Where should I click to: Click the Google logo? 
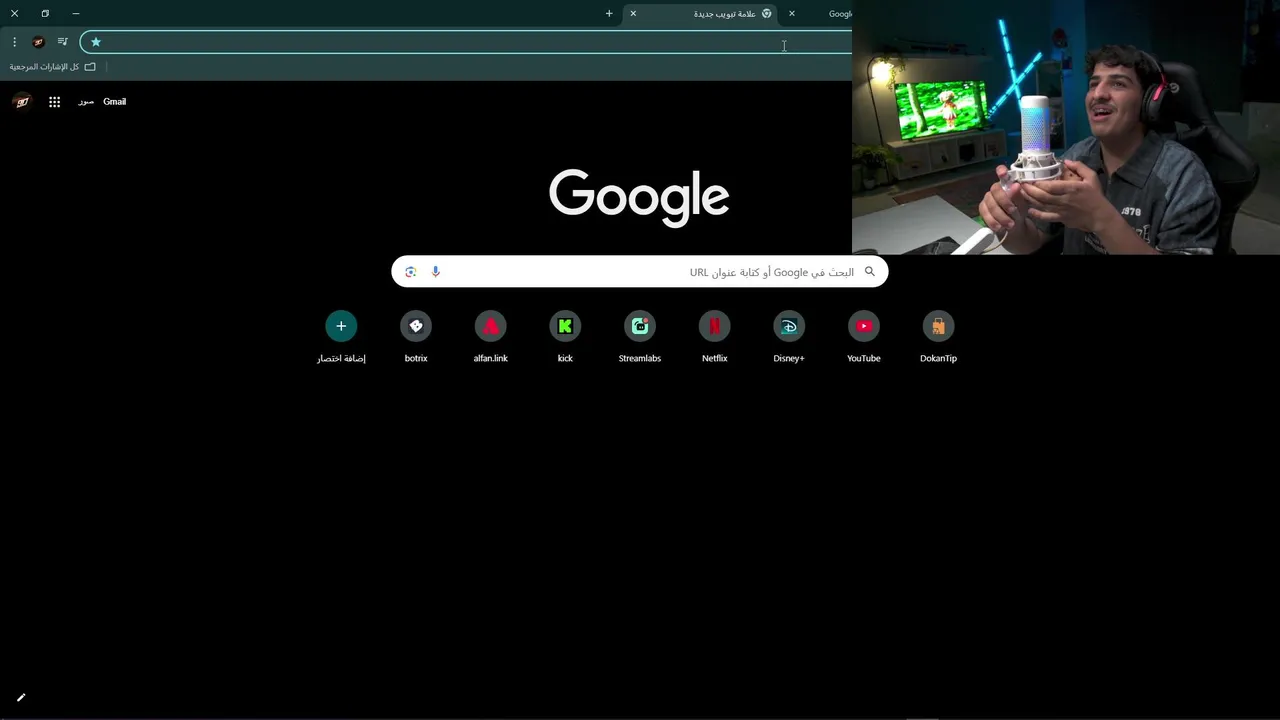coord(639,197)
